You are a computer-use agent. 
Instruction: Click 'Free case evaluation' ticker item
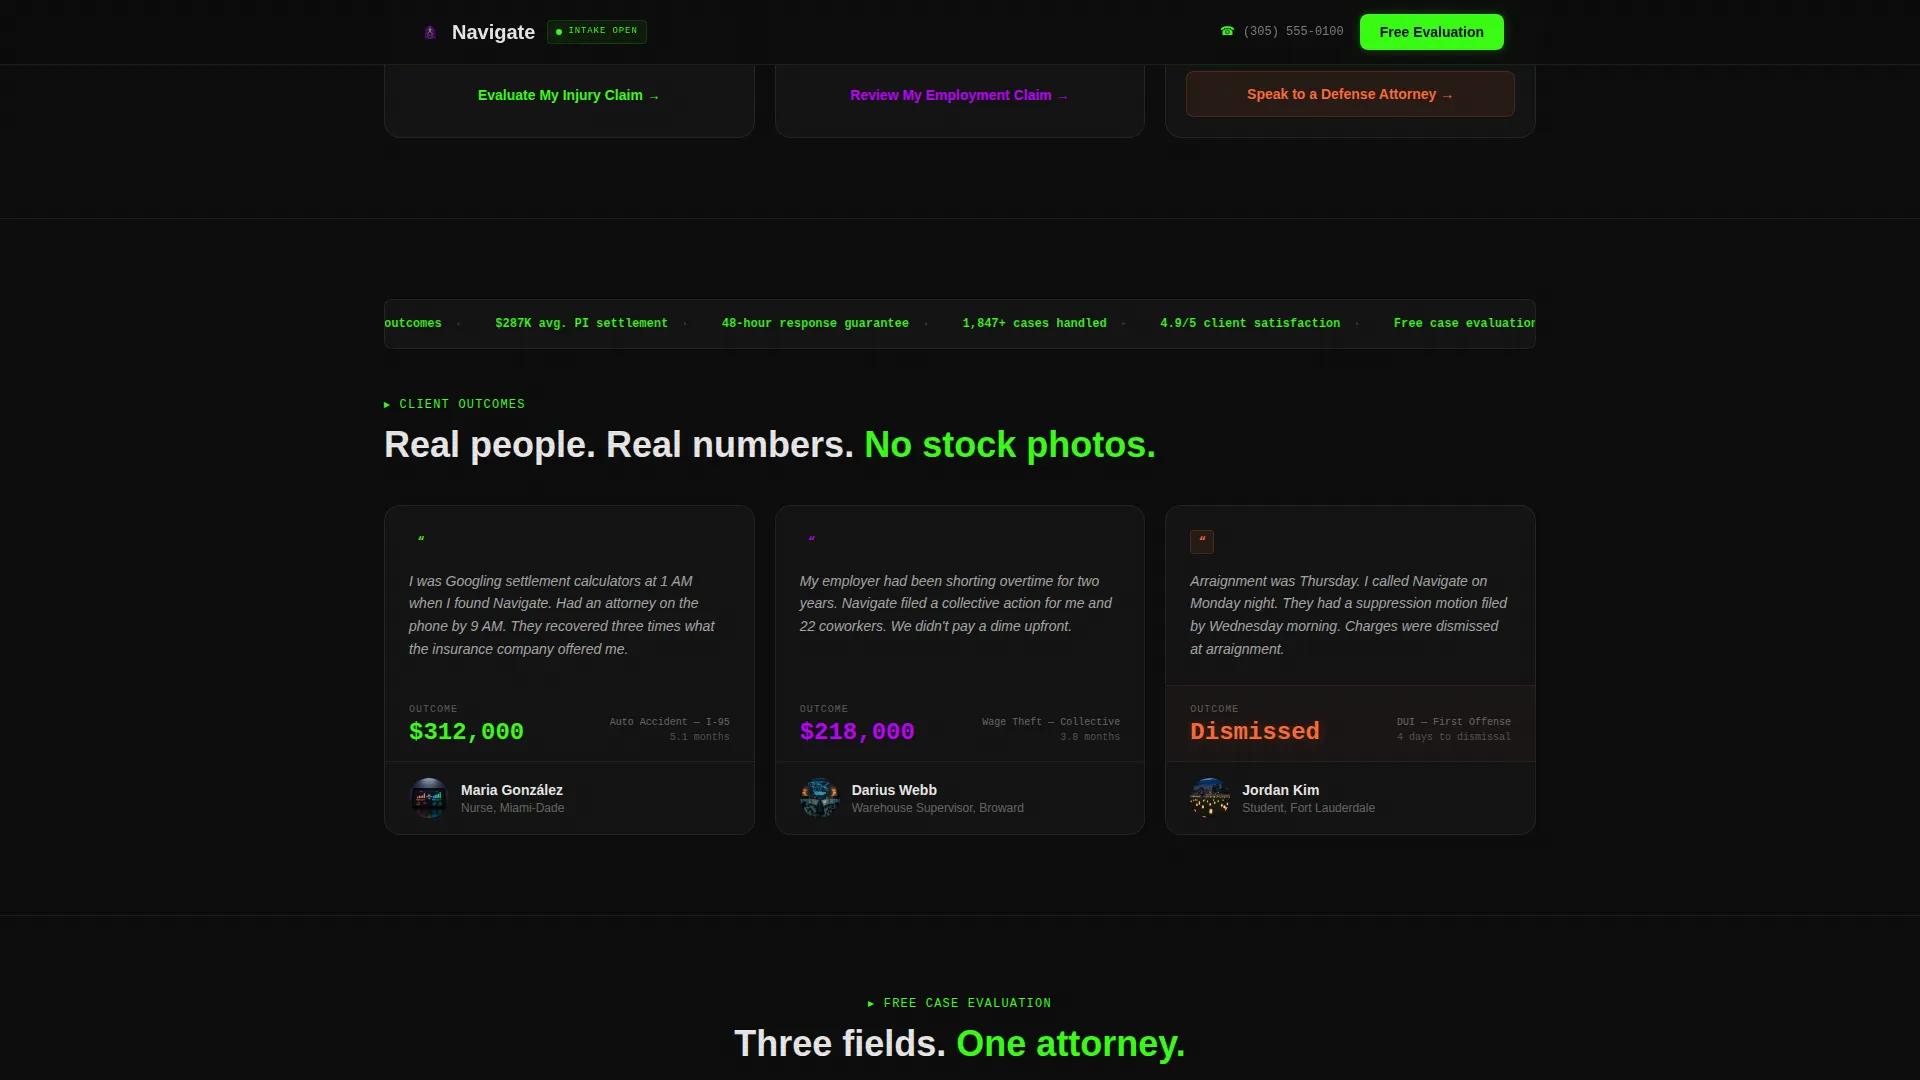tap(1464, 323)
